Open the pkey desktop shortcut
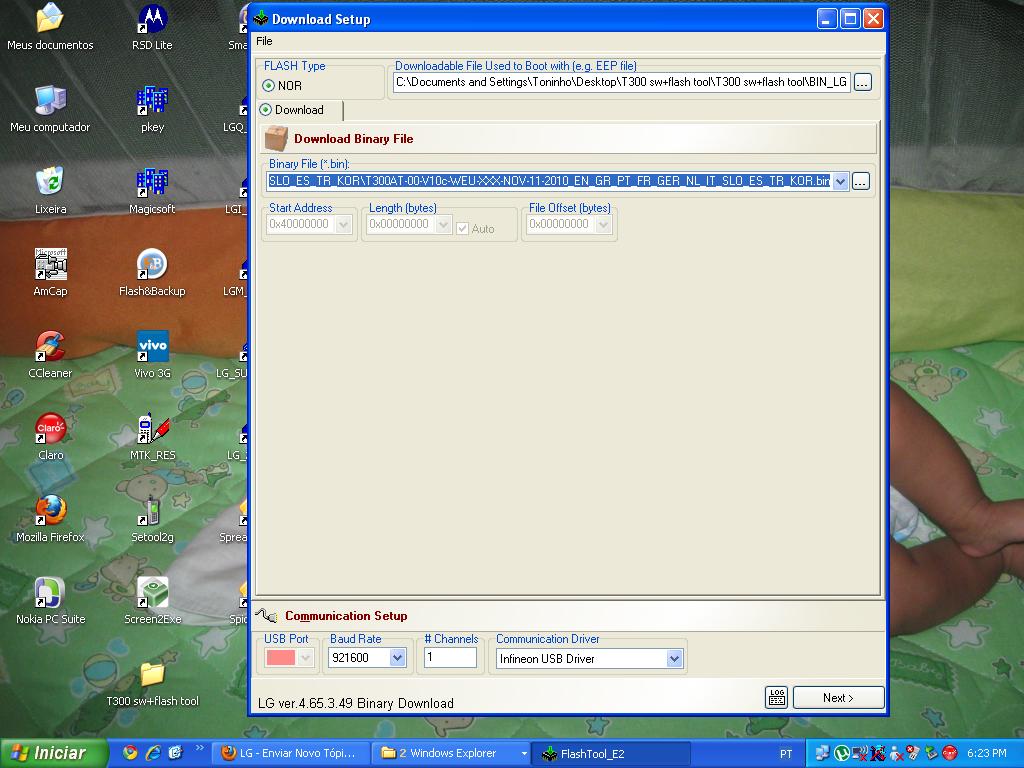Screen dimensions: 1024x768 [152, 108]
